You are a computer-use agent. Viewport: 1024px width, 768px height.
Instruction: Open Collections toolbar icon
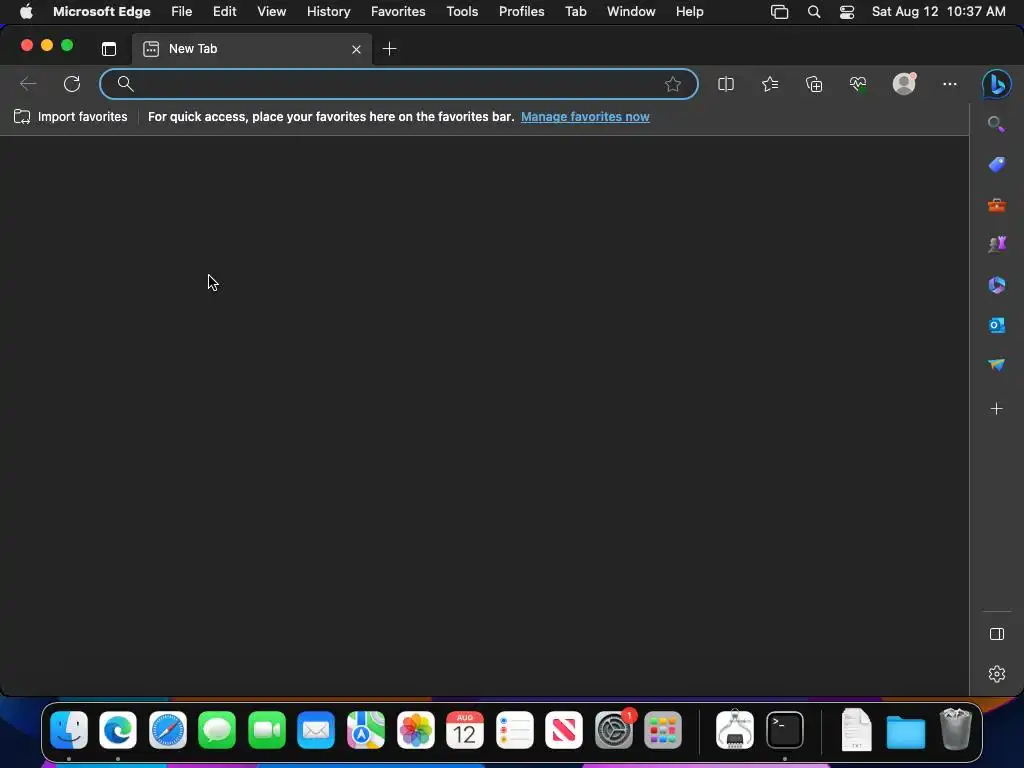(x=814, y=84)
